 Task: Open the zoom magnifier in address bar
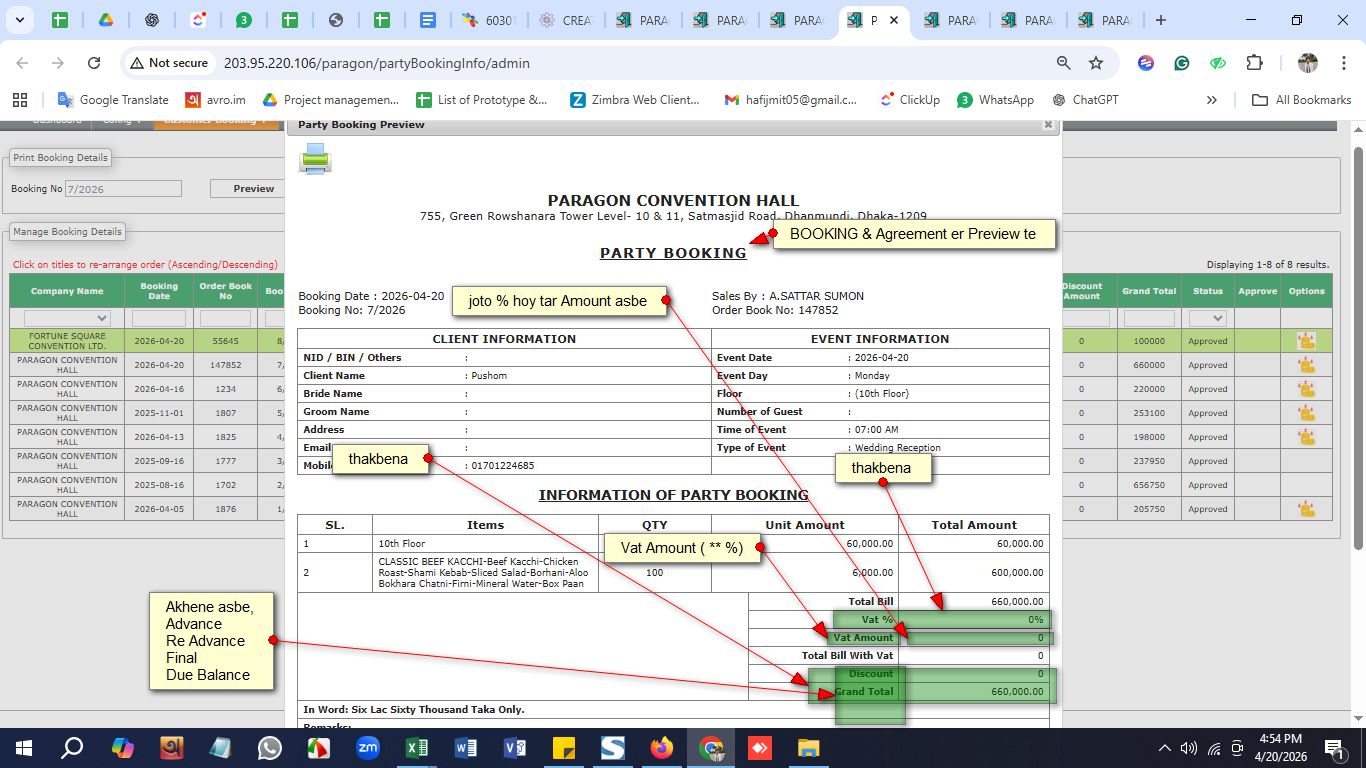[x=1064, y=63]
